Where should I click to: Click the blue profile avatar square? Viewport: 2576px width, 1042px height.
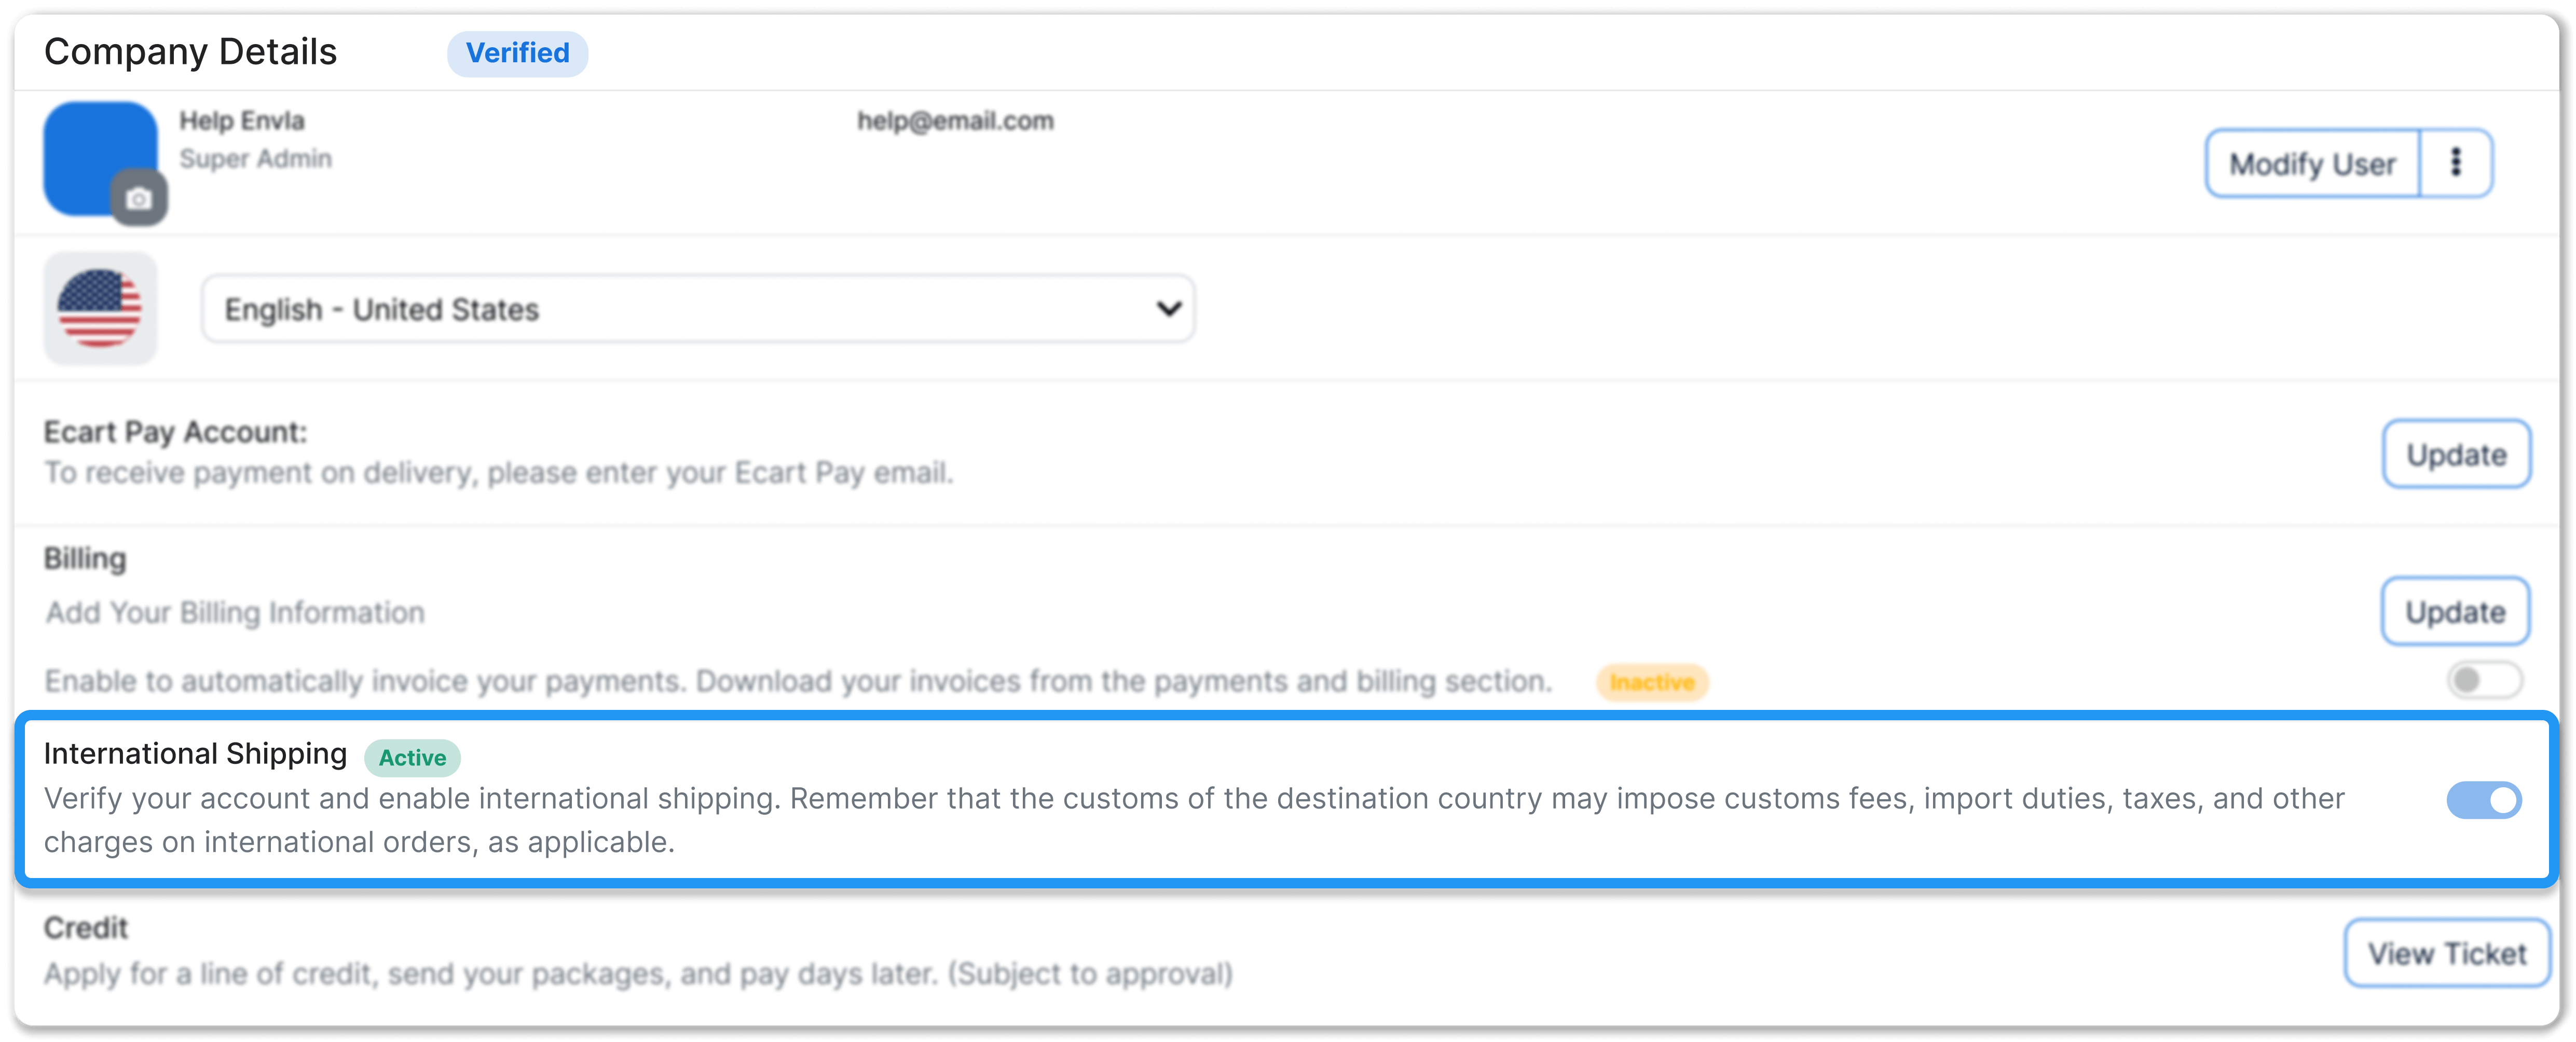tap(99, 157)
